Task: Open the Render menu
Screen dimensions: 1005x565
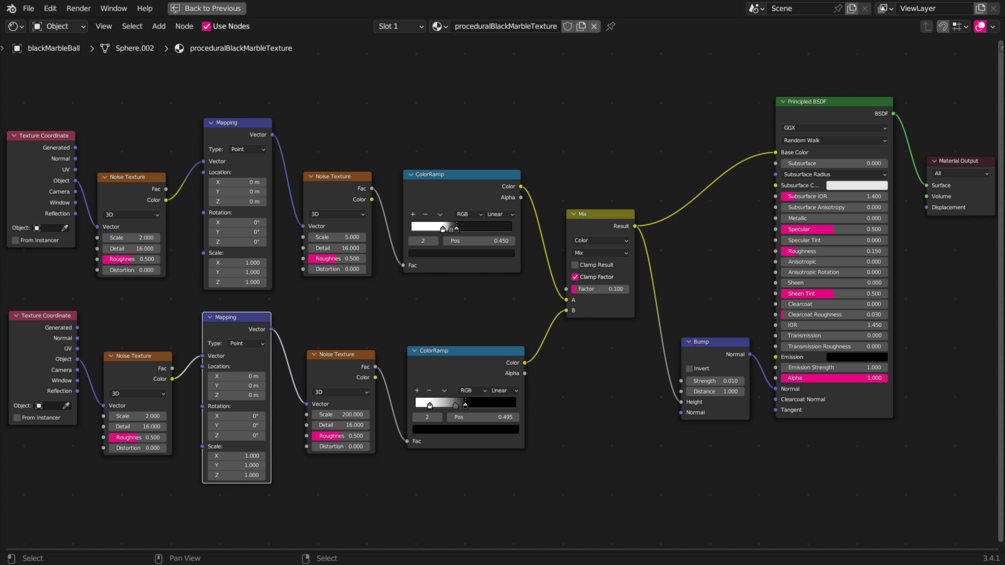Action: click(78, 8)
